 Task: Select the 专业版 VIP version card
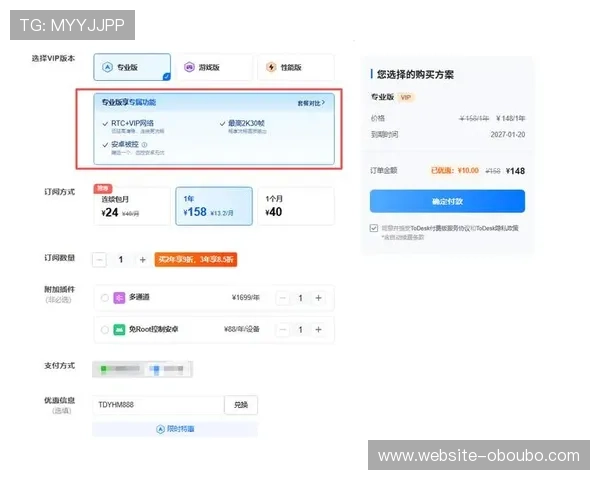pyautogui.click(x=132, y=67)
